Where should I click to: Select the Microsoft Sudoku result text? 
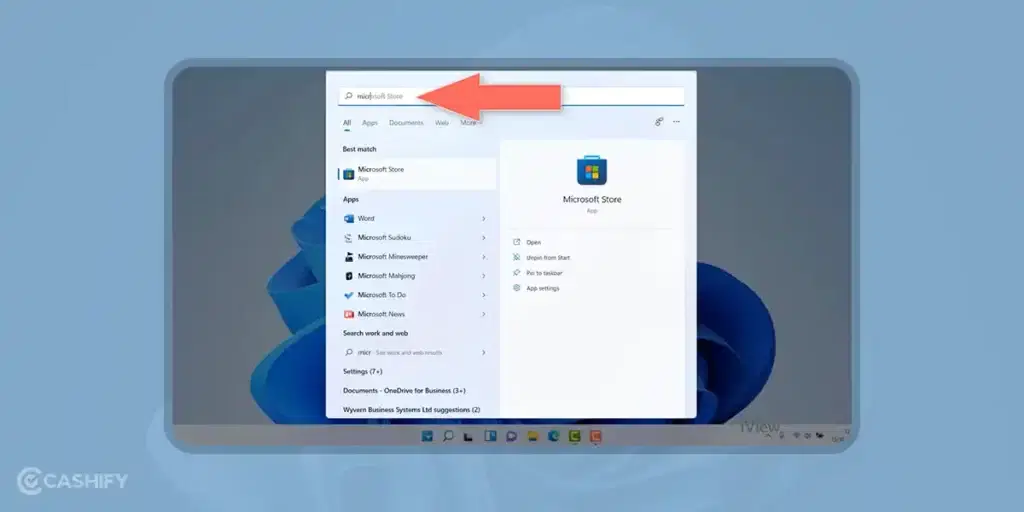pyautogui.click(x=384, y=238)
